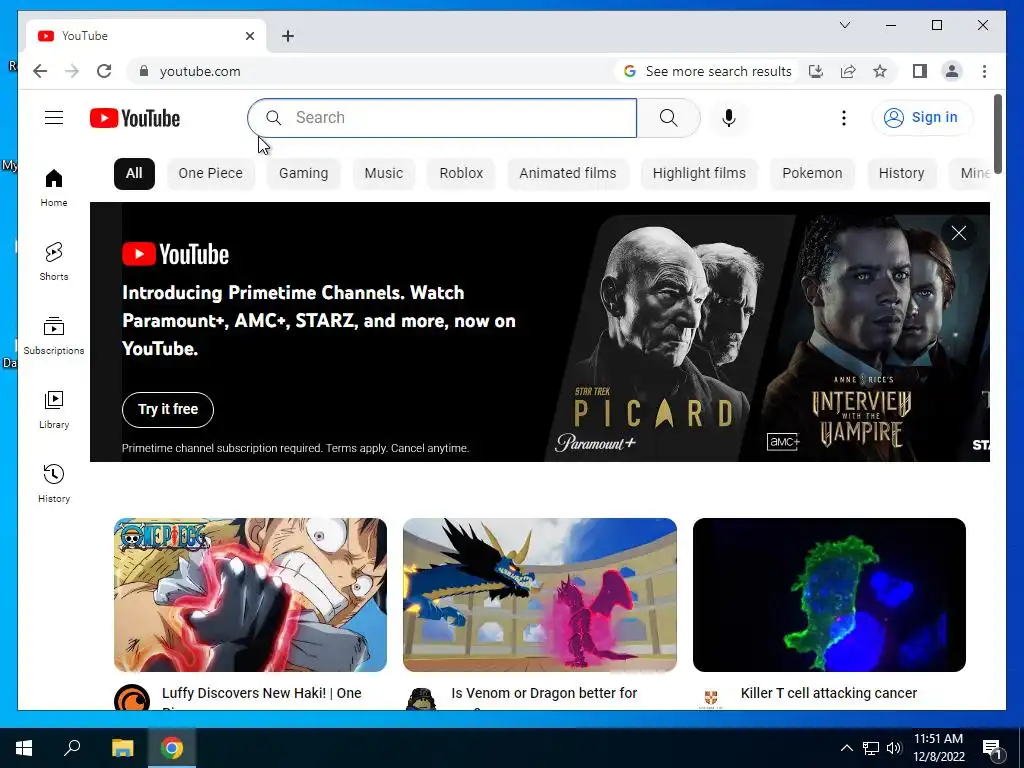
Task: Open Windows notification center
Action: 991,749
